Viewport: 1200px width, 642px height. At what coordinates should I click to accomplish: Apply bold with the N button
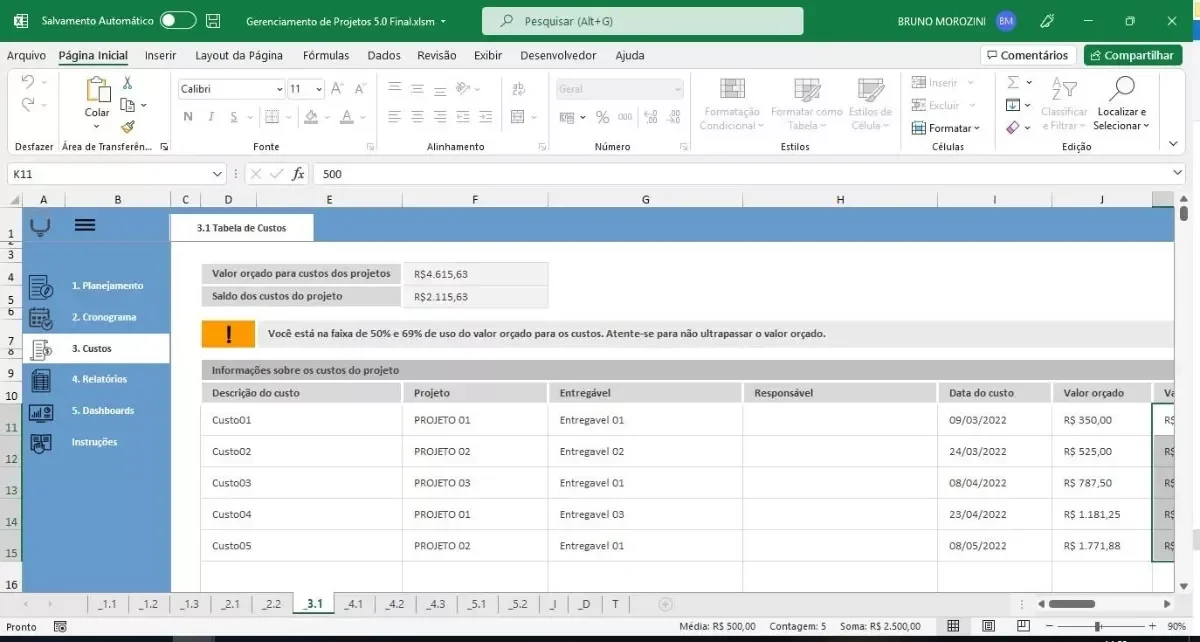click(x=188, y=117)
